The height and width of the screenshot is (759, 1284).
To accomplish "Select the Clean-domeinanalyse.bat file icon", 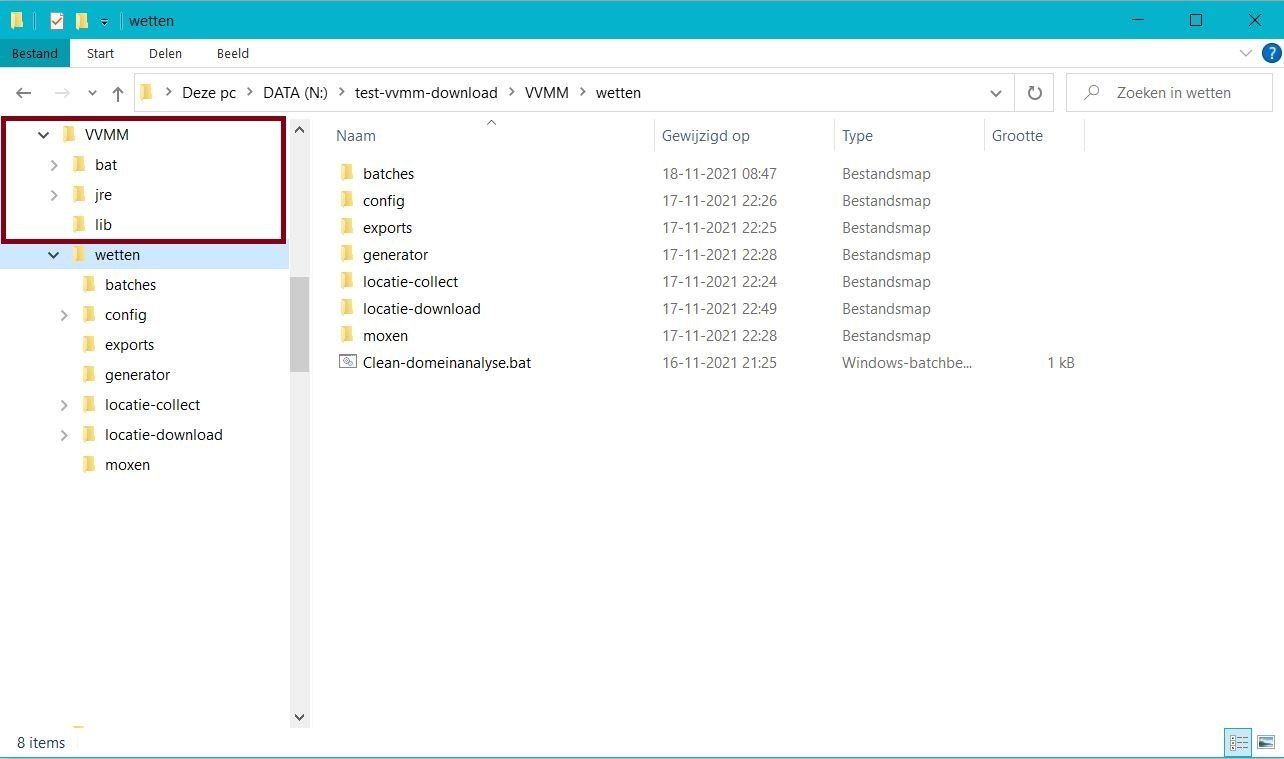I will pos(347,362).
